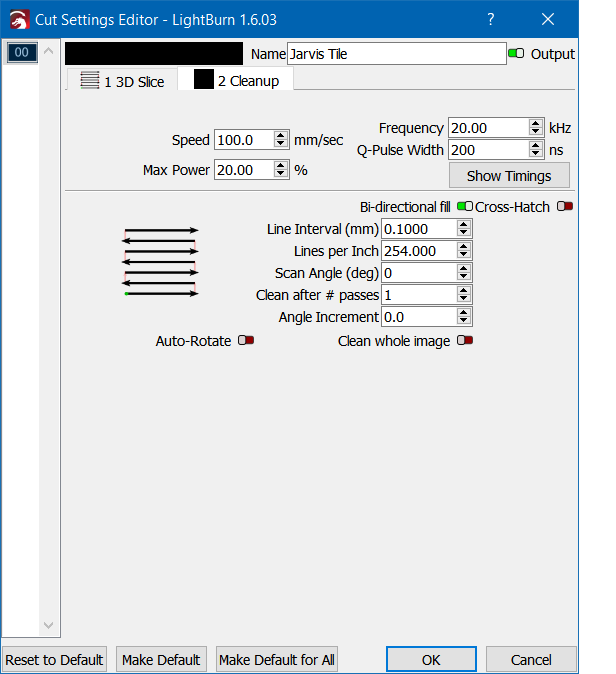Click the layer list scroll down arrow
This screenshot has width=616, height=674.
49,625
